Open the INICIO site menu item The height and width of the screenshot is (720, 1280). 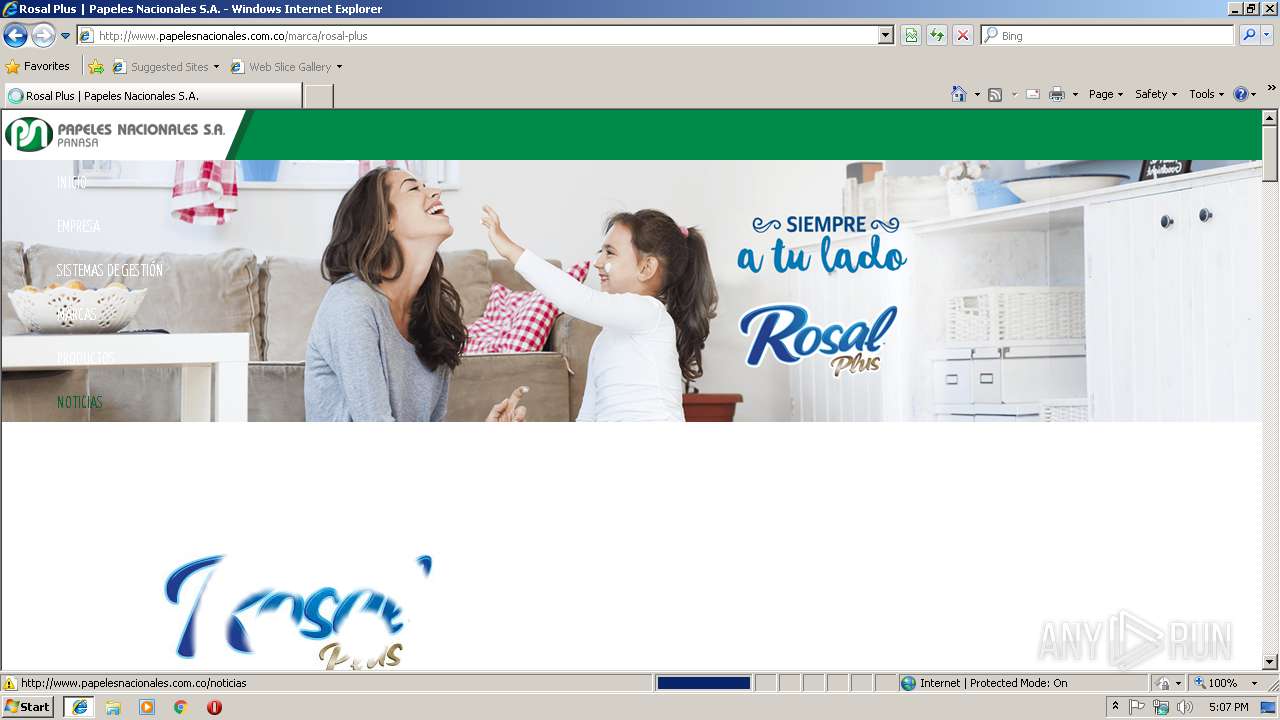[72, 183]
